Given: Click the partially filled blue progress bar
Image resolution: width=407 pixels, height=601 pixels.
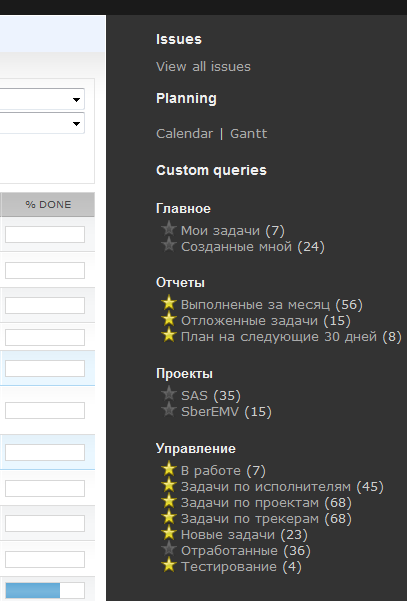Looking at the screenshot, I should click(x=45, y=590).
